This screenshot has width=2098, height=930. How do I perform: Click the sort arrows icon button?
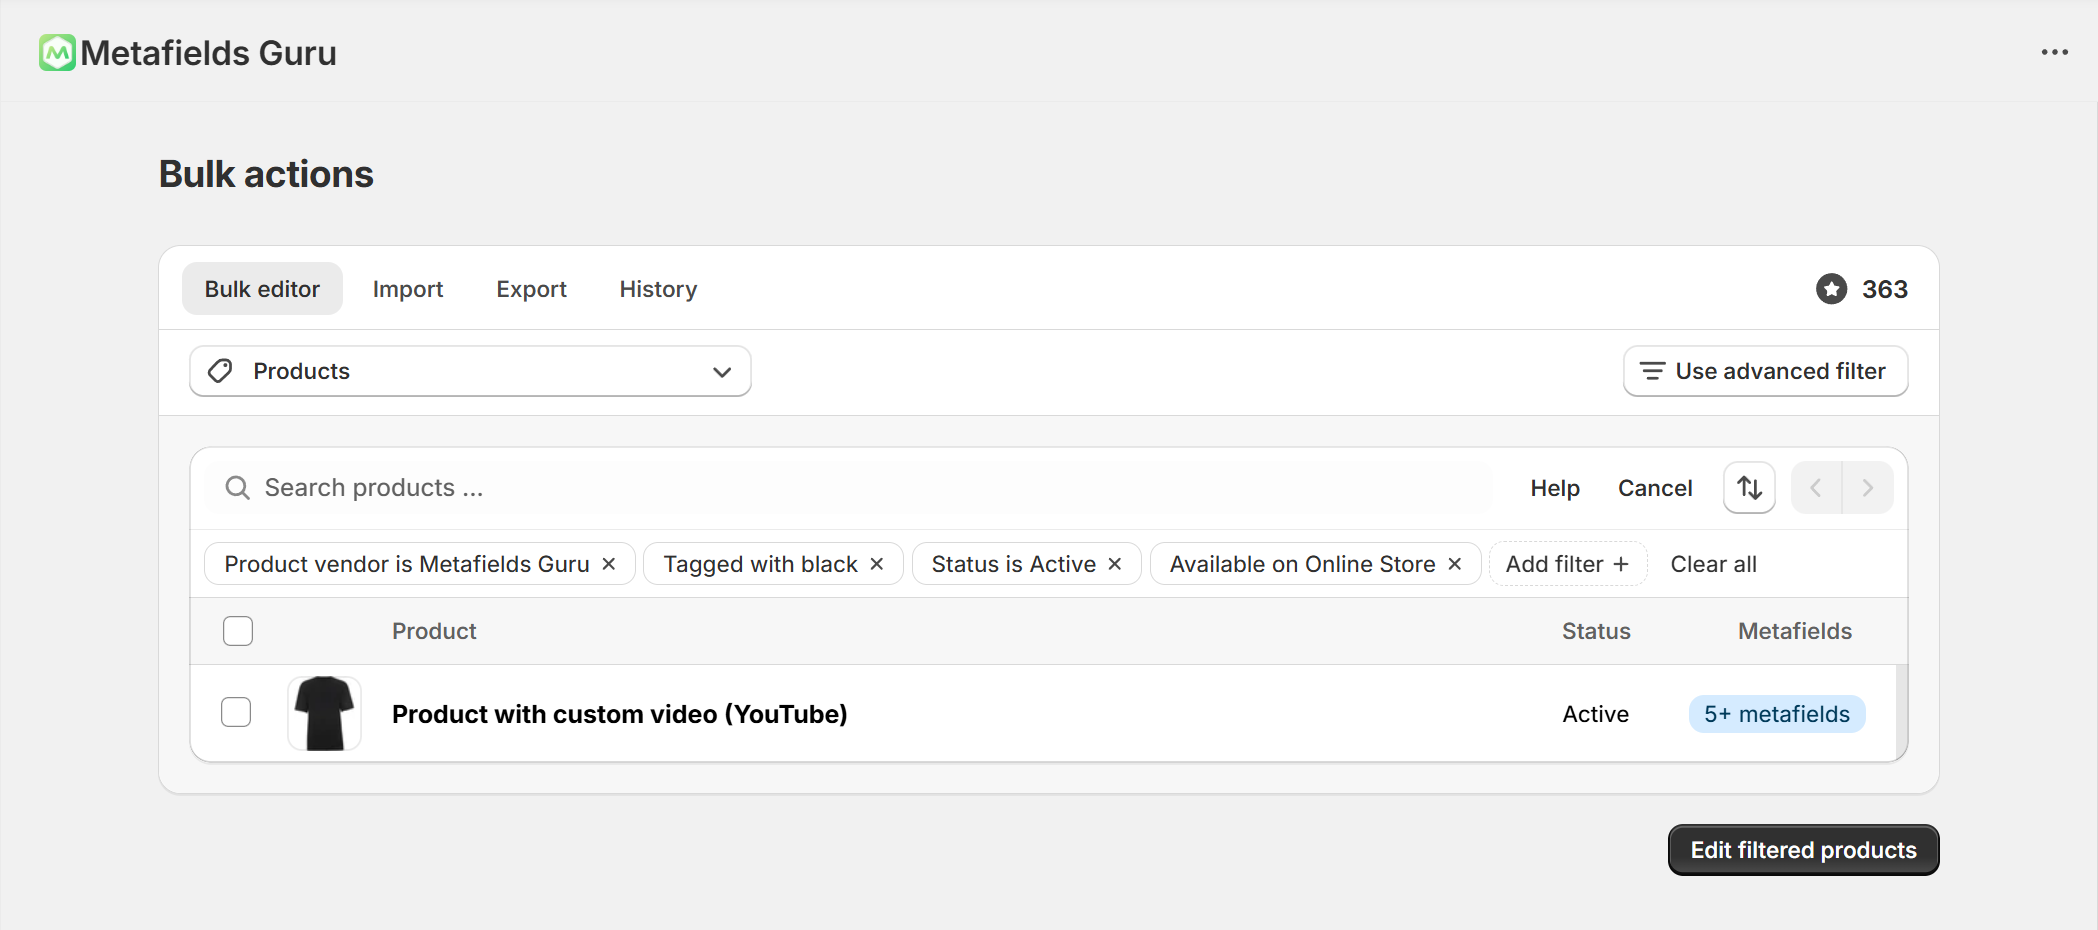coord(1749,488)
